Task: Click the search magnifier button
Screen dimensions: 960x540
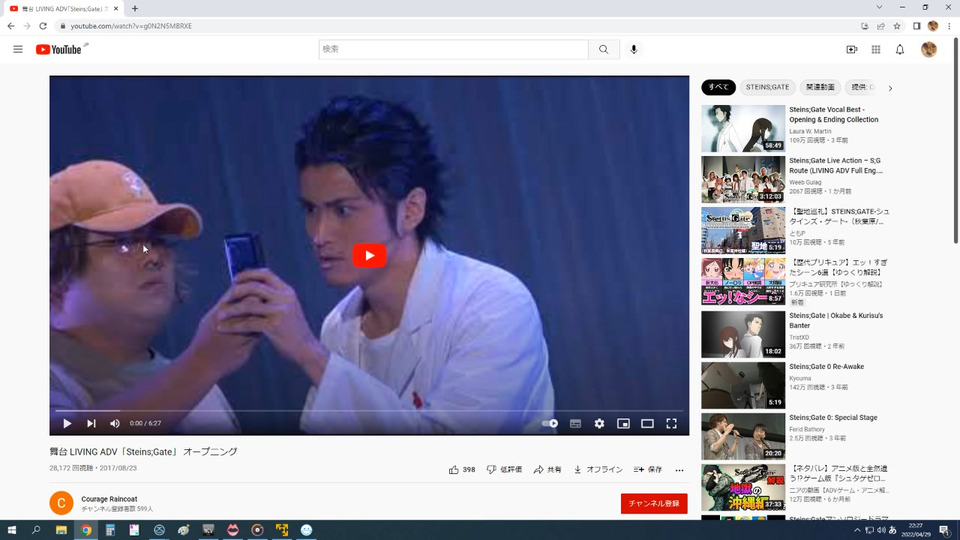Action: click(604, 50)
